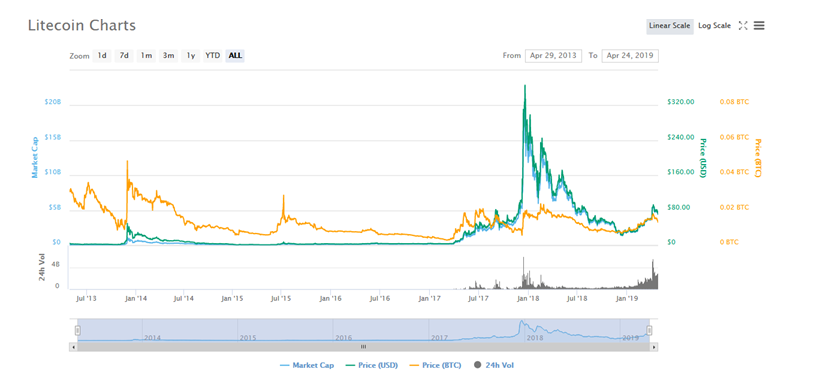Edit the From date field
The image size is (825, 380).
pyautogui.click(x=554, y=55)
